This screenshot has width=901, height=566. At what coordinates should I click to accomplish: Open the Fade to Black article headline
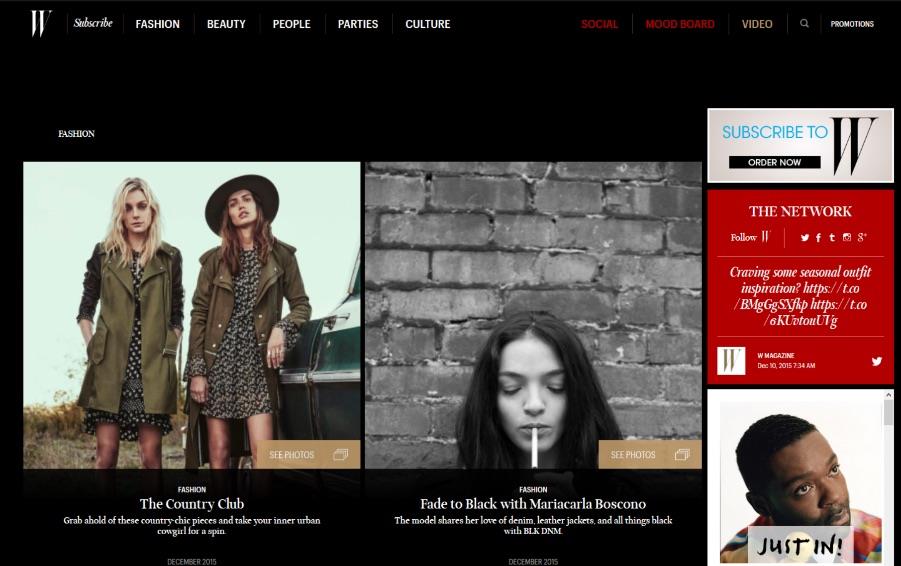pos(532,504)
